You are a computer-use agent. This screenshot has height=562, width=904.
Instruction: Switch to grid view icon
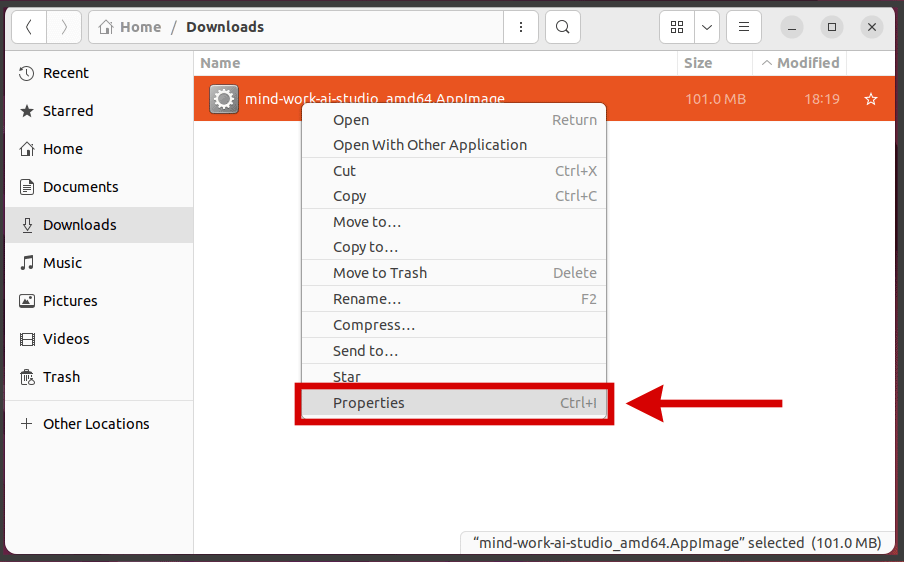pyautogui.click(x=677, y=27)
